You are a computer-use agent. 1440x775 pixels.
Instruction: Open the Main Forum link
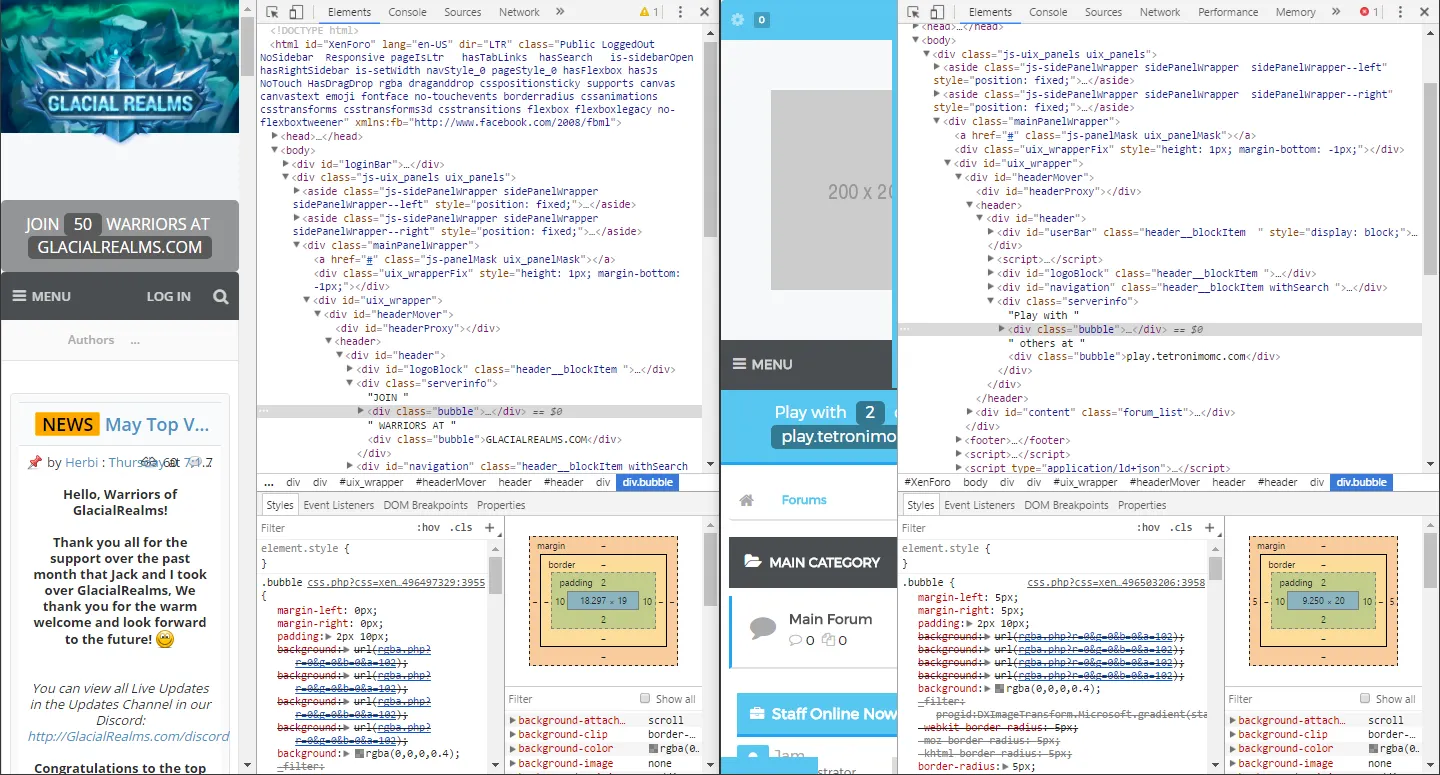(830, 619)
